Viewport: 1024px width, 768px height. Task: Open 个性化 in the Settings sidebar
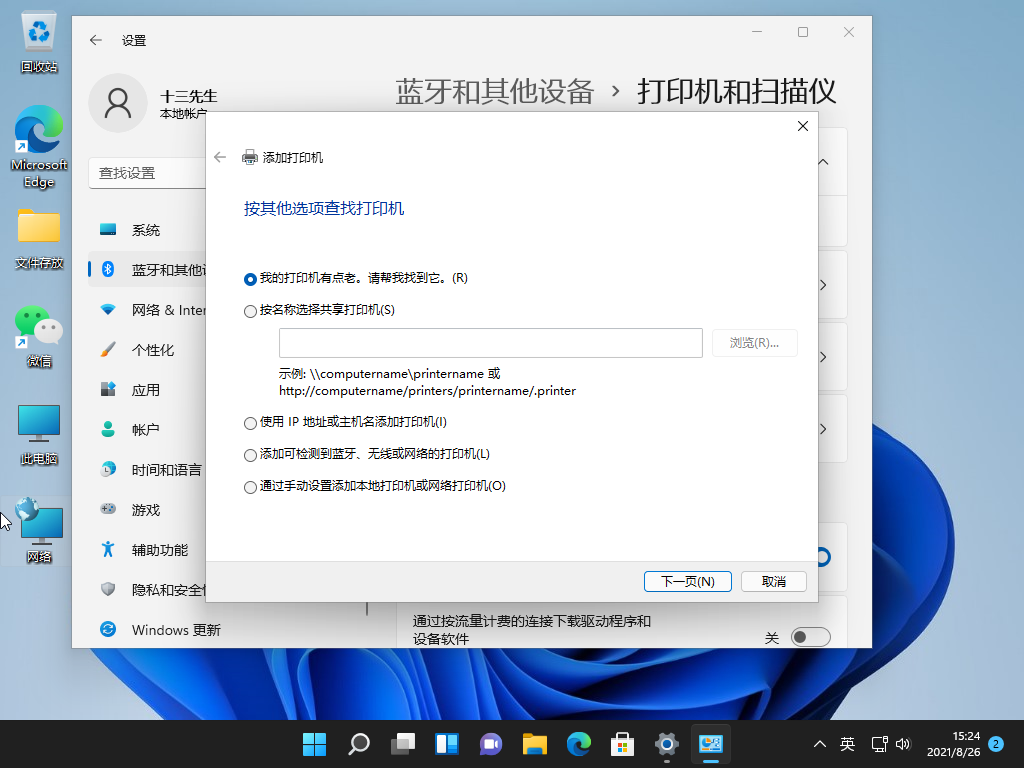153,350
